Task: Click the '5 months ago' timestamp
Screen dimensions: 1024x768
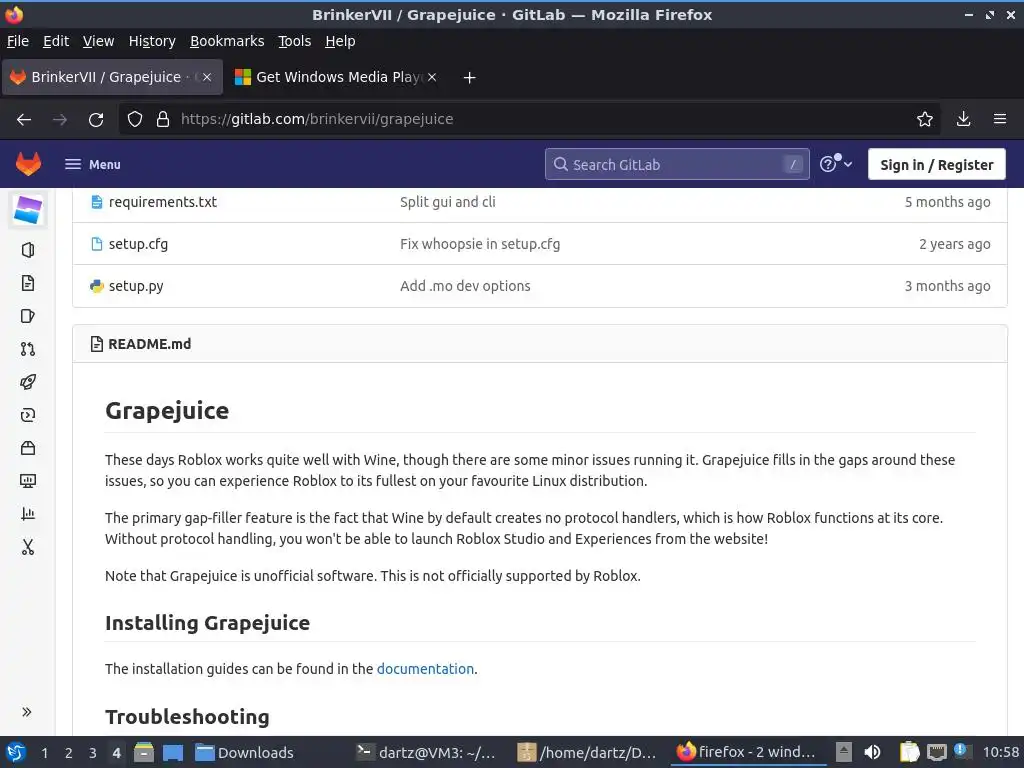Action: (947, 202)
